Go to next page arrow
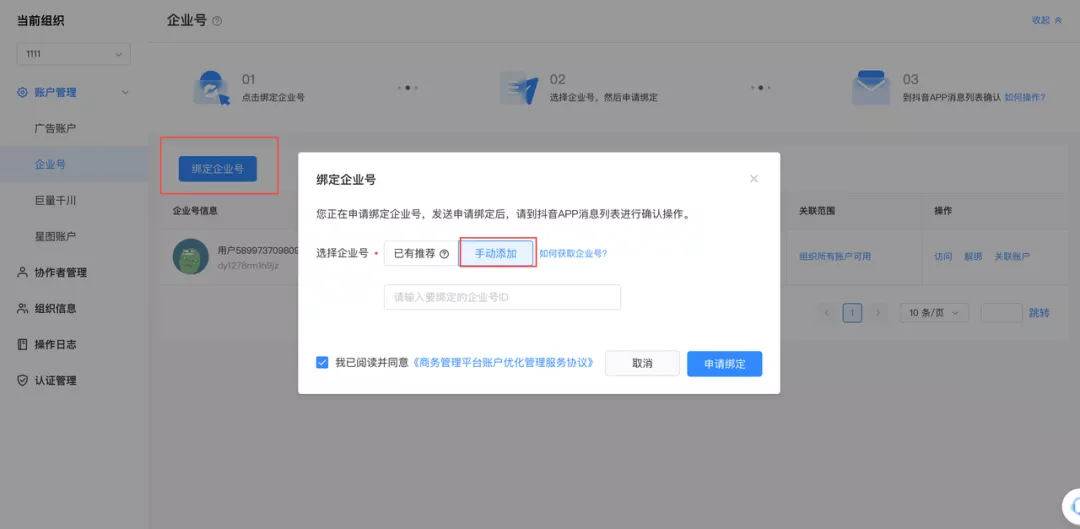This screenshot has width=1080, height=529. click(x=877, y=313)
